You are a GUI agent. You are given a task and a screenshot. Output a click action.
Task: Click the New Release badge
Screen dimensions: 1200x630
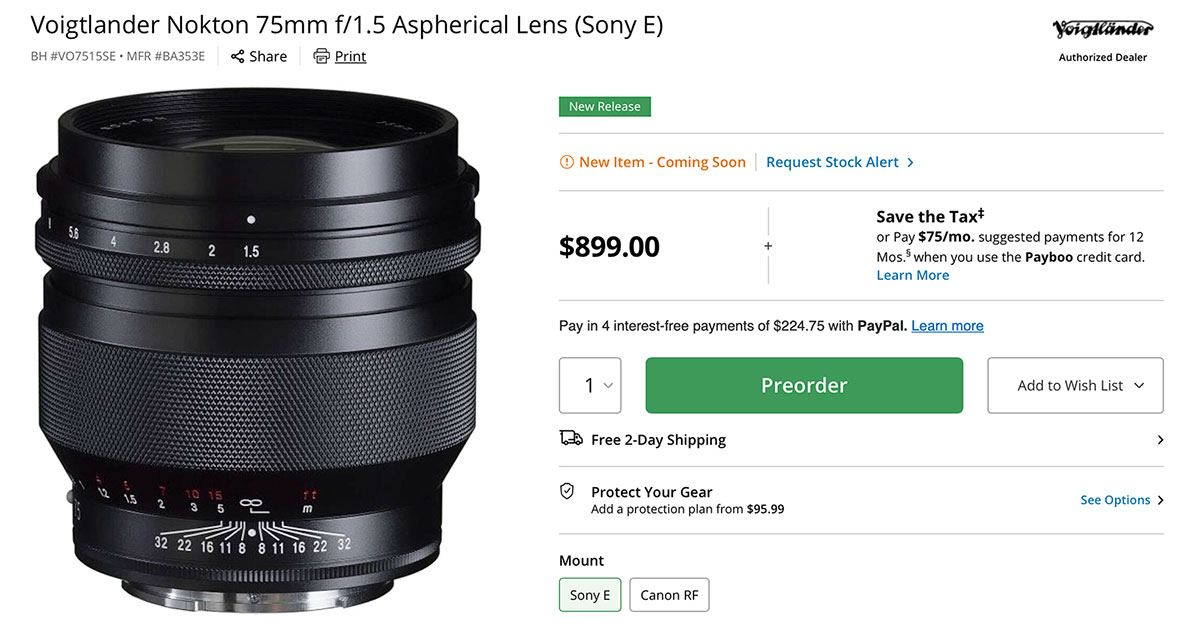click(x=604, y=107)
